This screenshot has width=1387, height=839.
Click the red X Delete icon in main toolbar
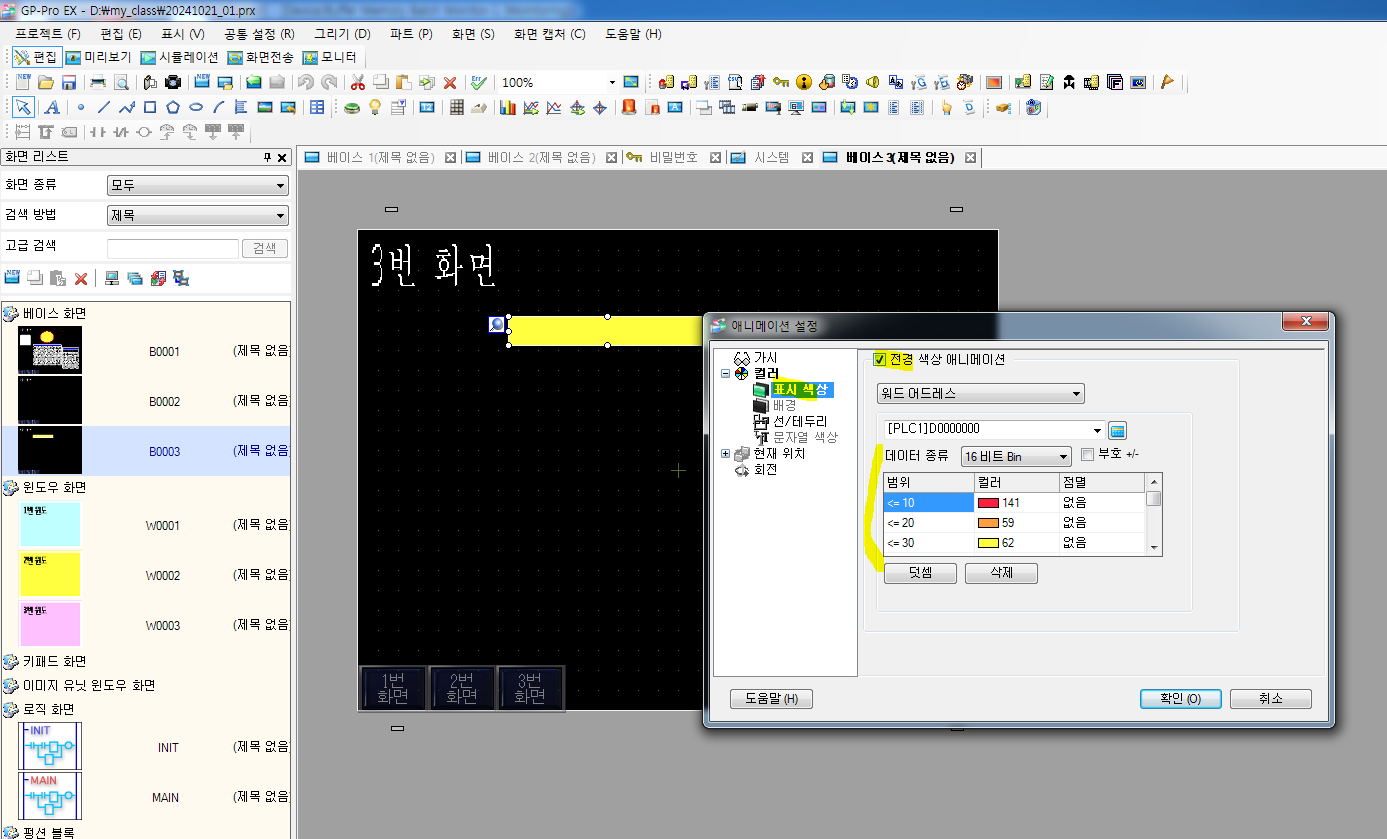coord(450,82)
